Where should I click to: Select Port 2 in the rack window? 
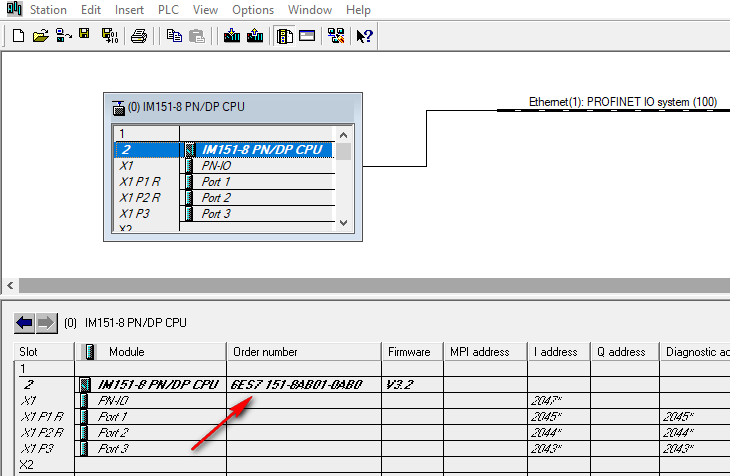[x=224, y=197]
